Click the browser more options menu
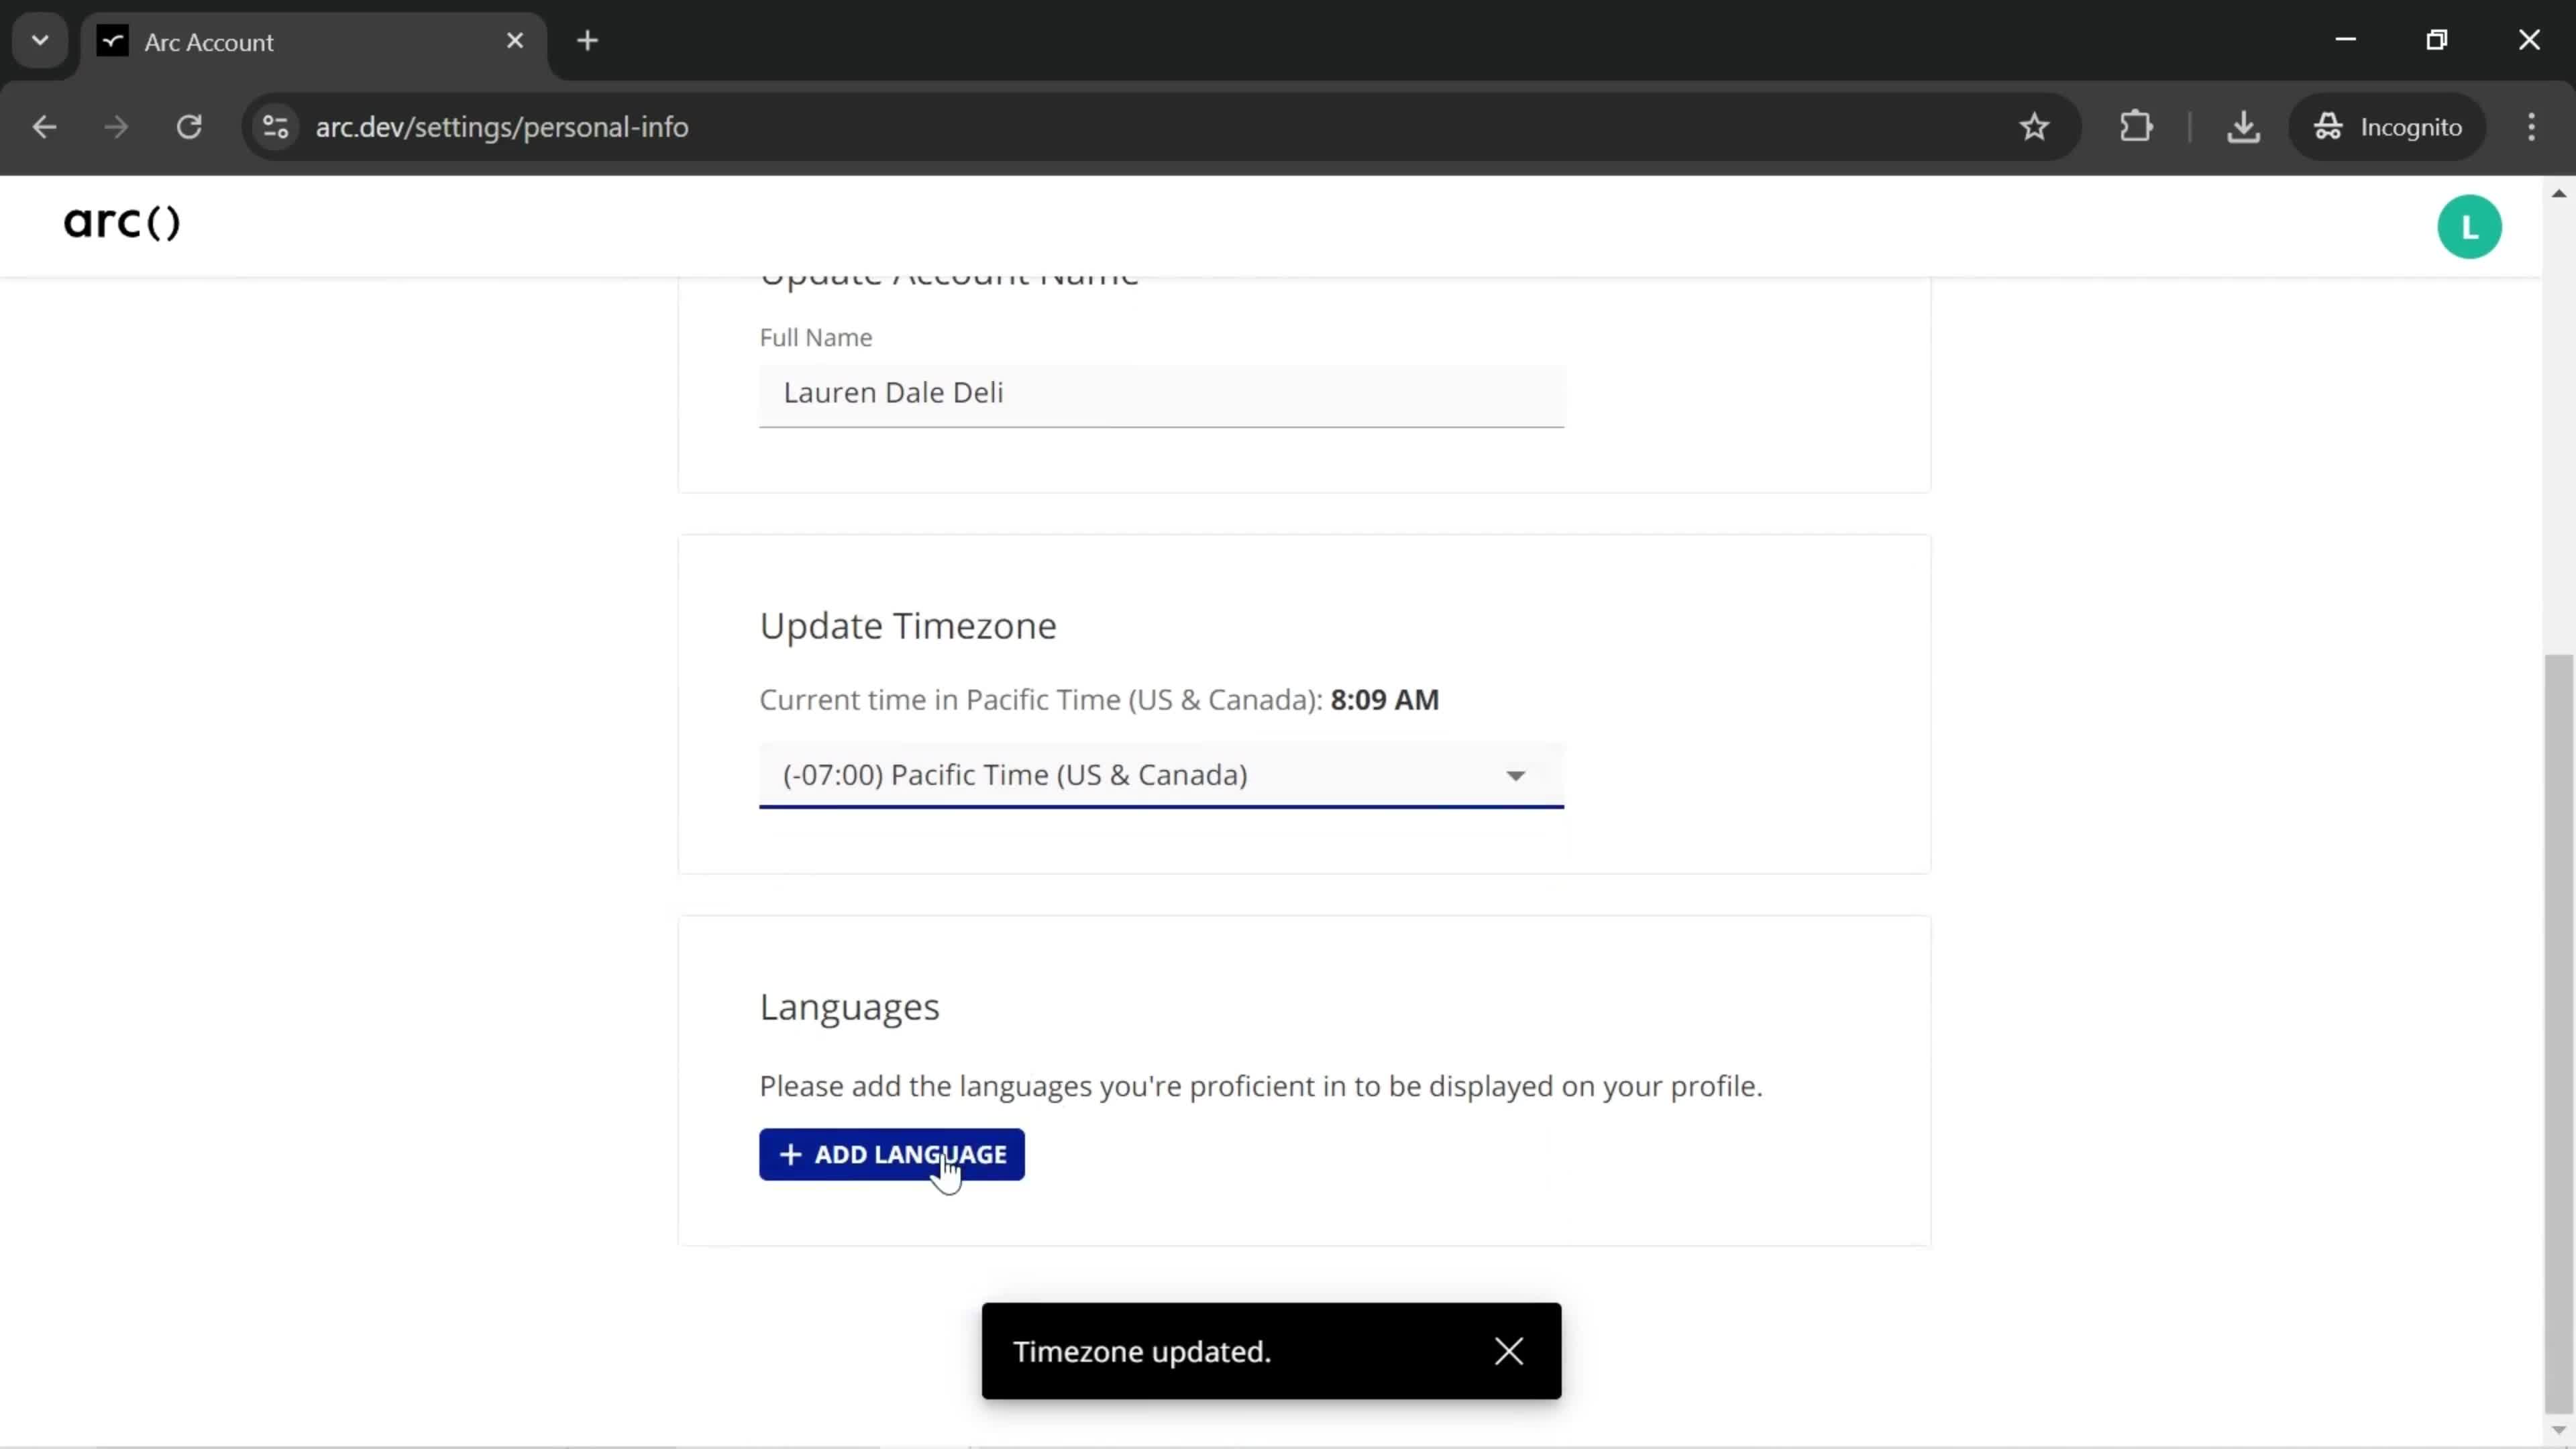 (2532, 125)
